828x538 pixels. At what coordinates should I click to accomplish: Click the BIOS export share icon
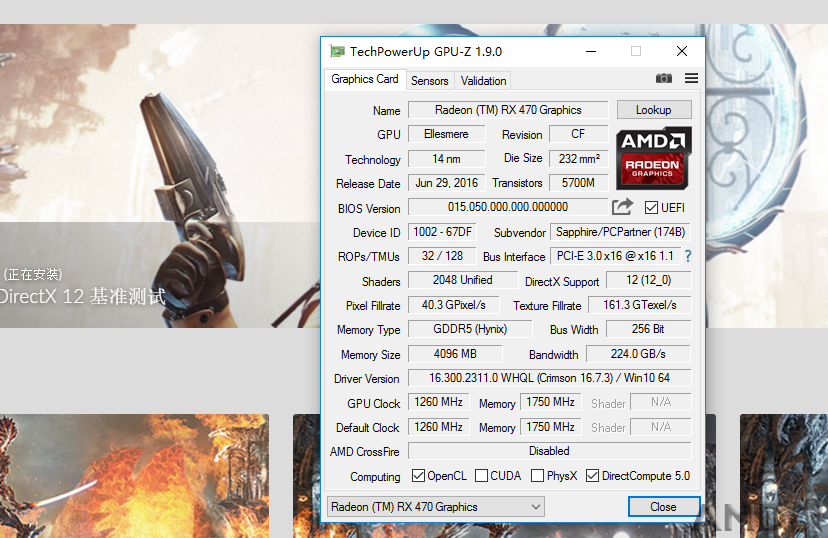(x=622, y=206)
